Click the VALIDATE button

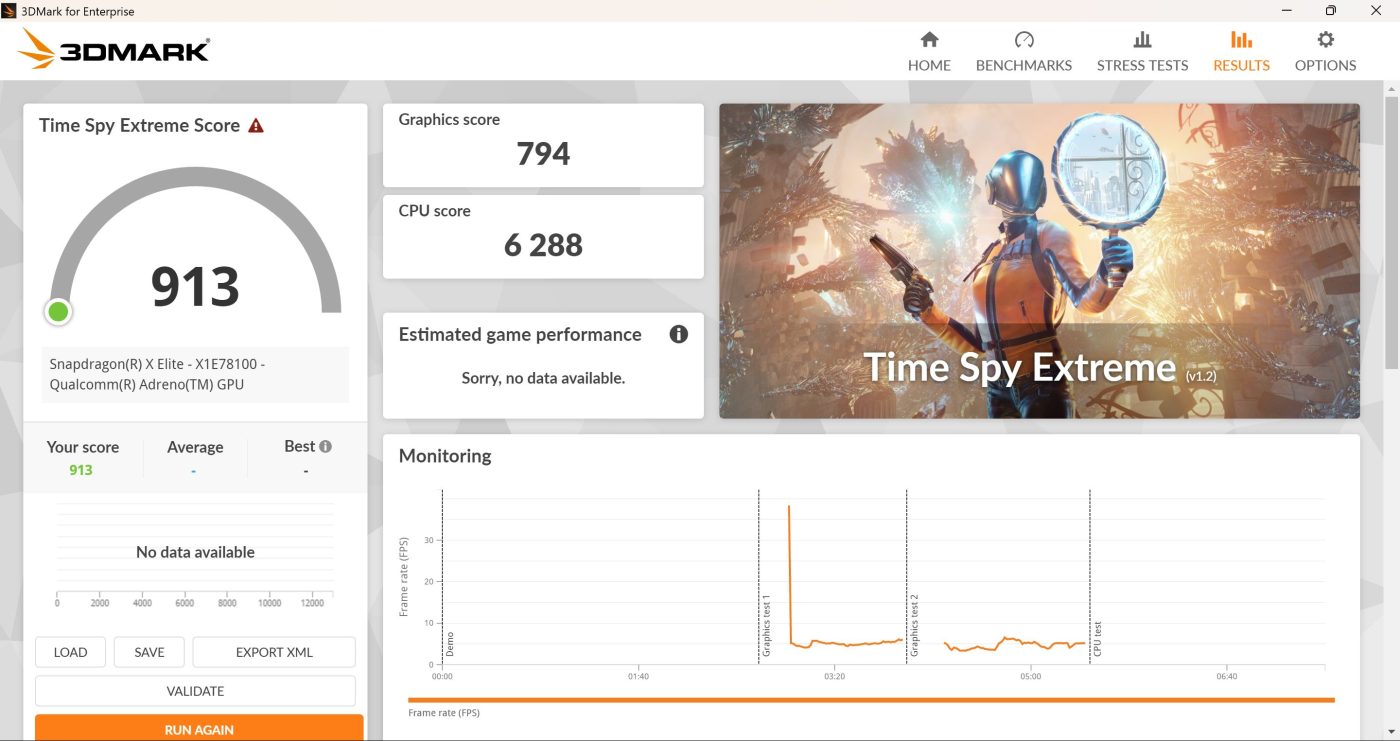(195, 691)
